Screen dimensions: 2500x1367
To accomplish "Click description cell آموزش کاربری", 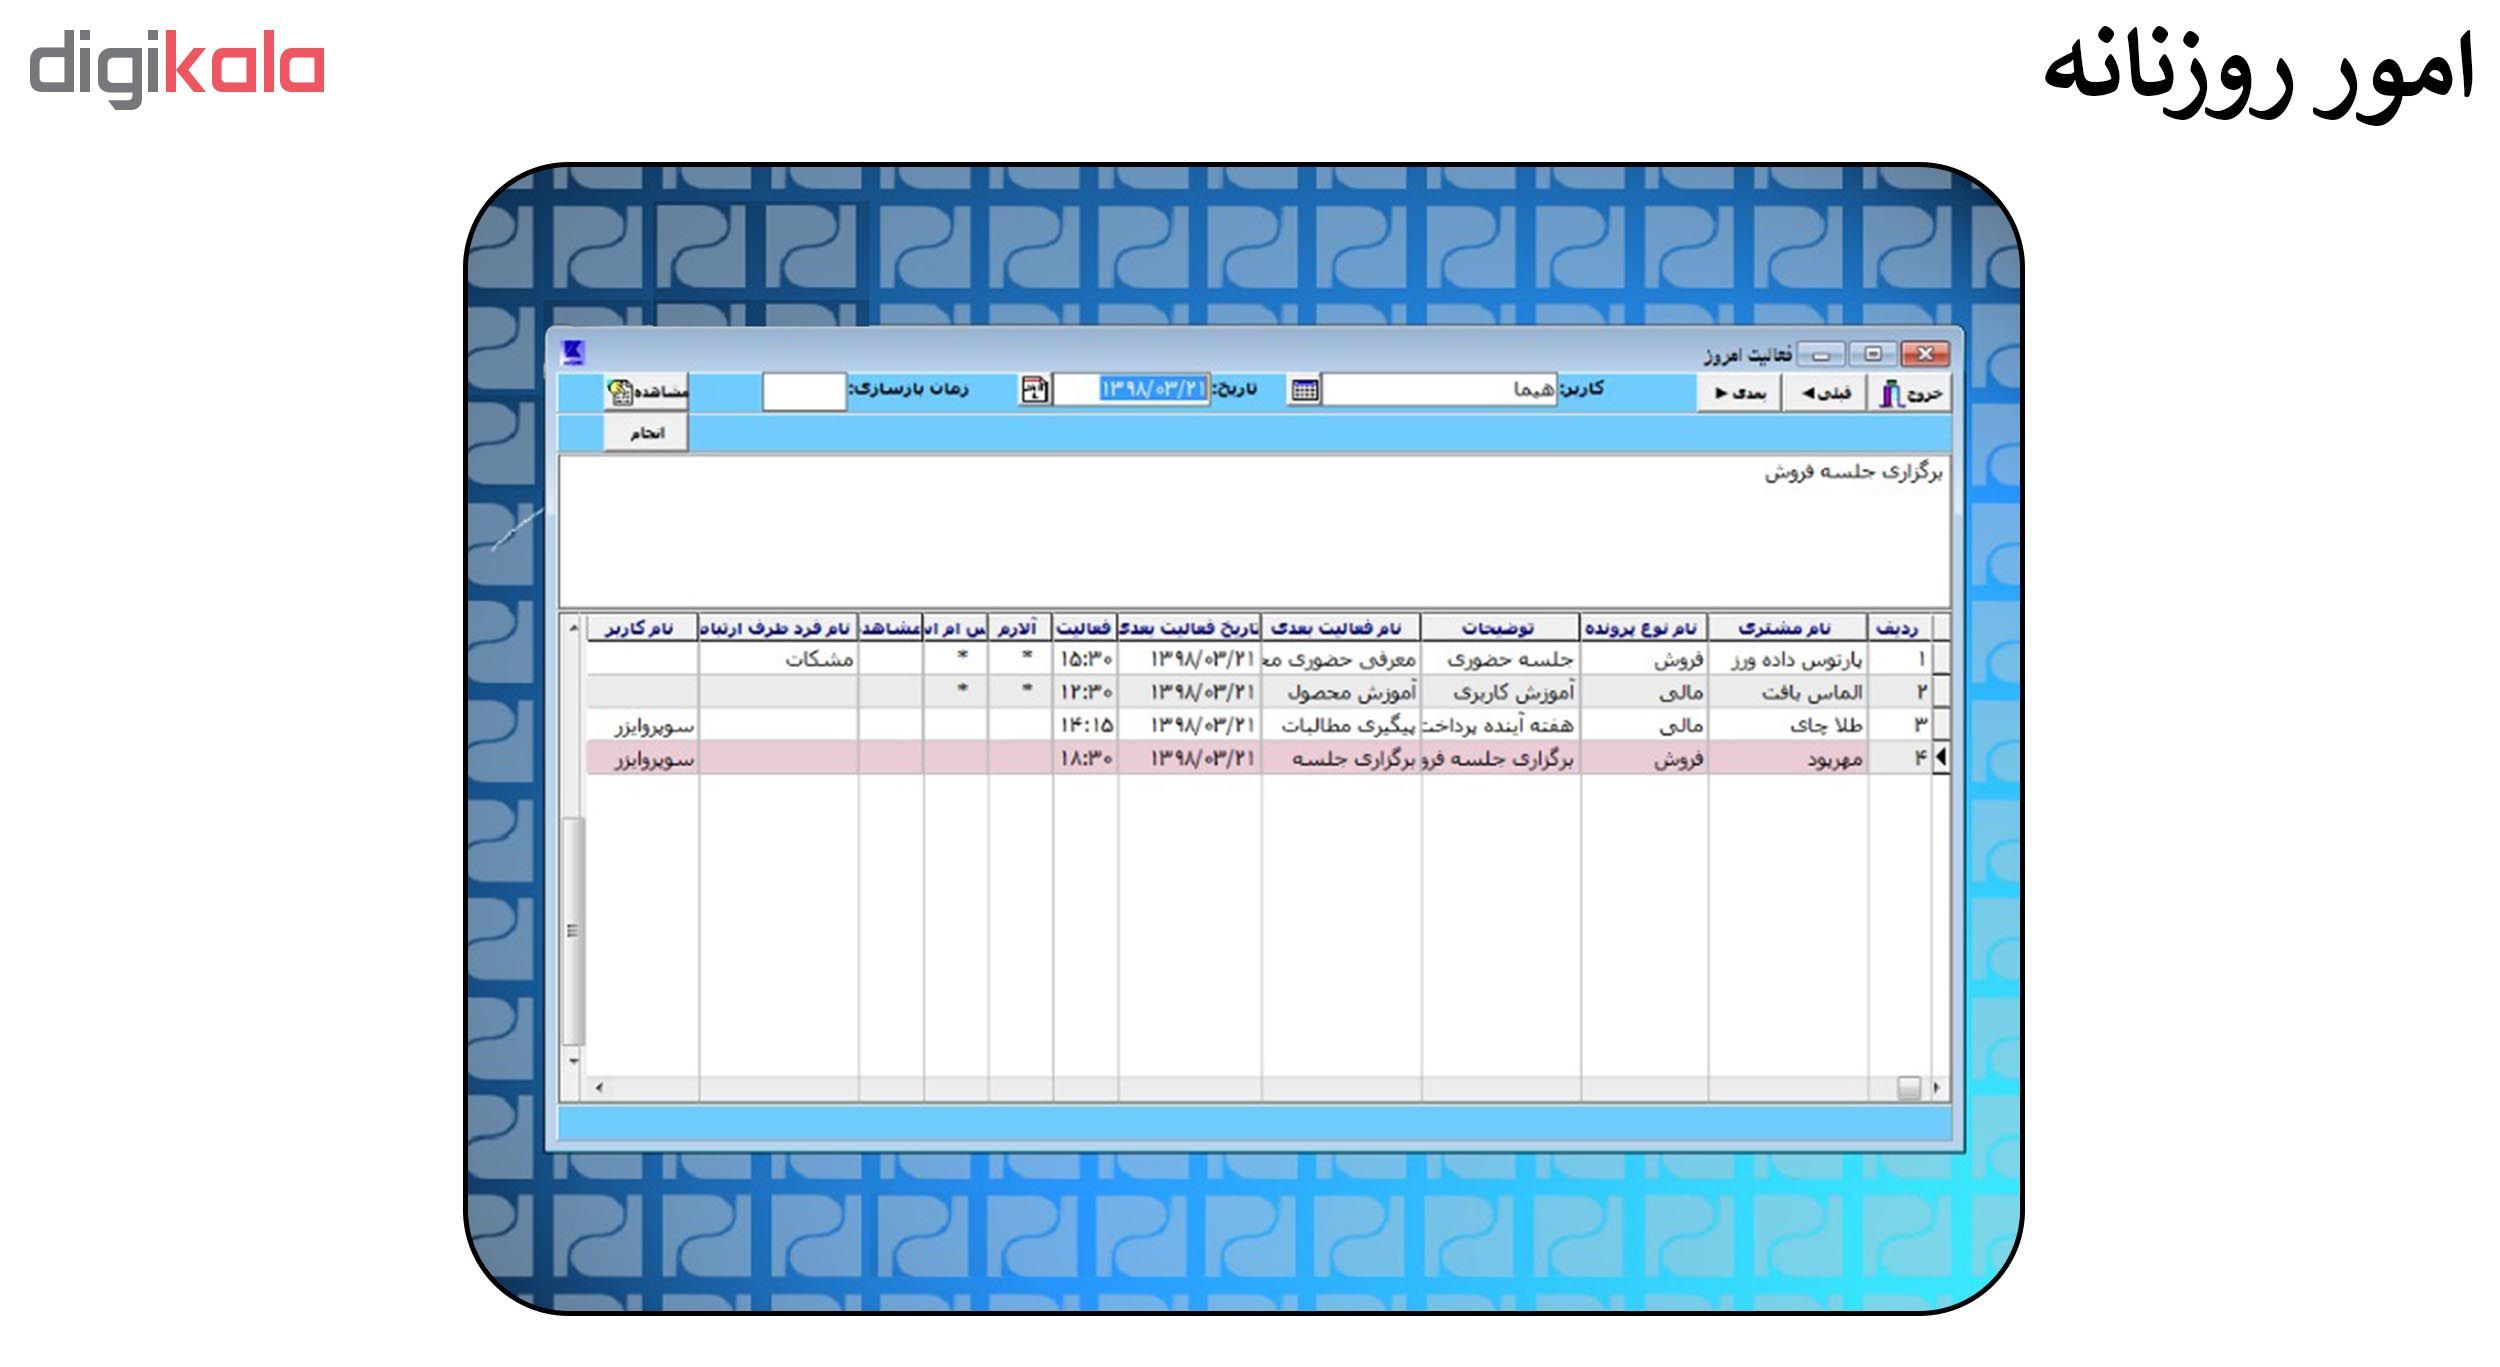I will coord(1500,692).
